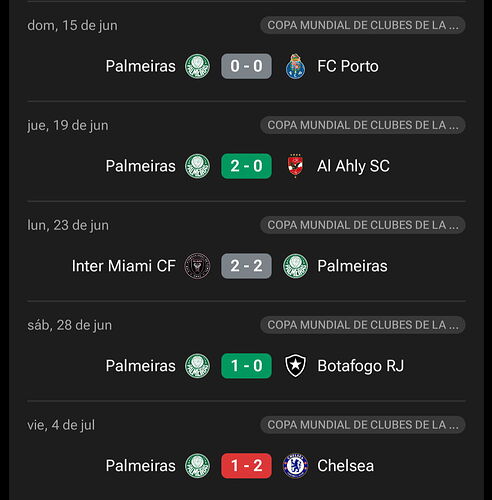Open the red 1 - 2 score badge
492x500 pixels.
point(246,466)
